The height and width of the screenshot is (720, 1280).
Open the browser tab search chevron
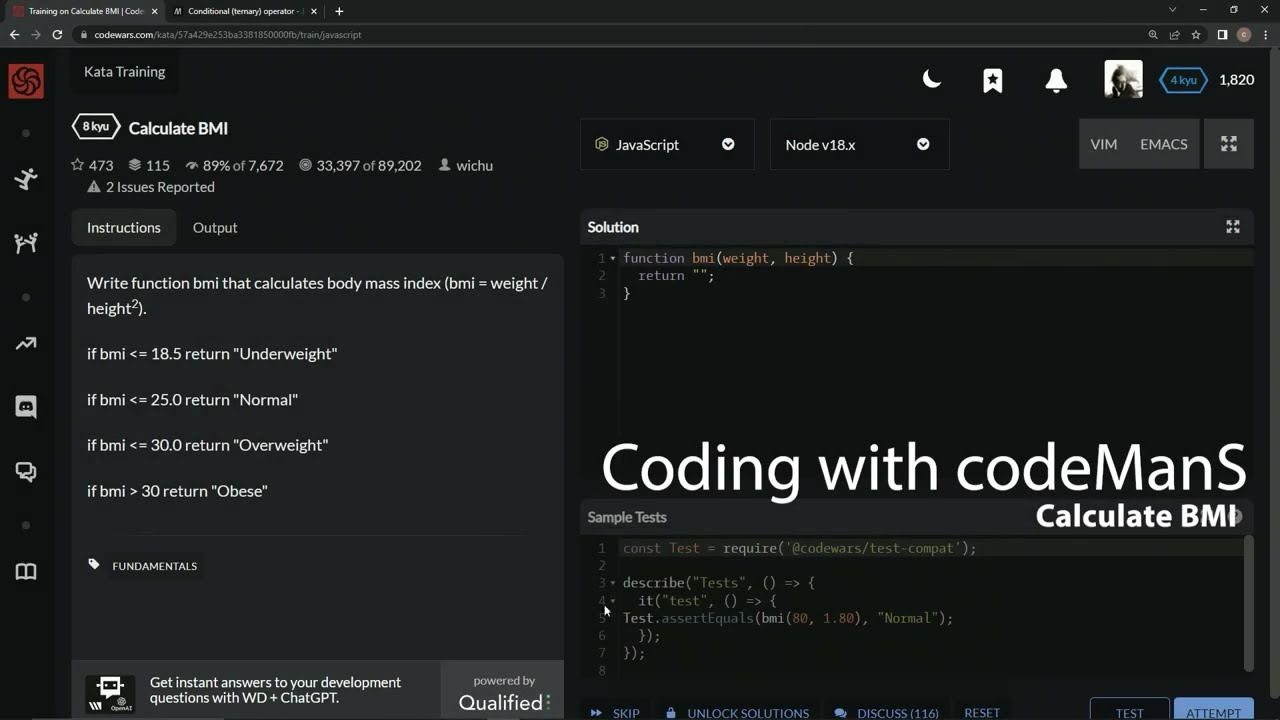click(x=1173, y=10)
